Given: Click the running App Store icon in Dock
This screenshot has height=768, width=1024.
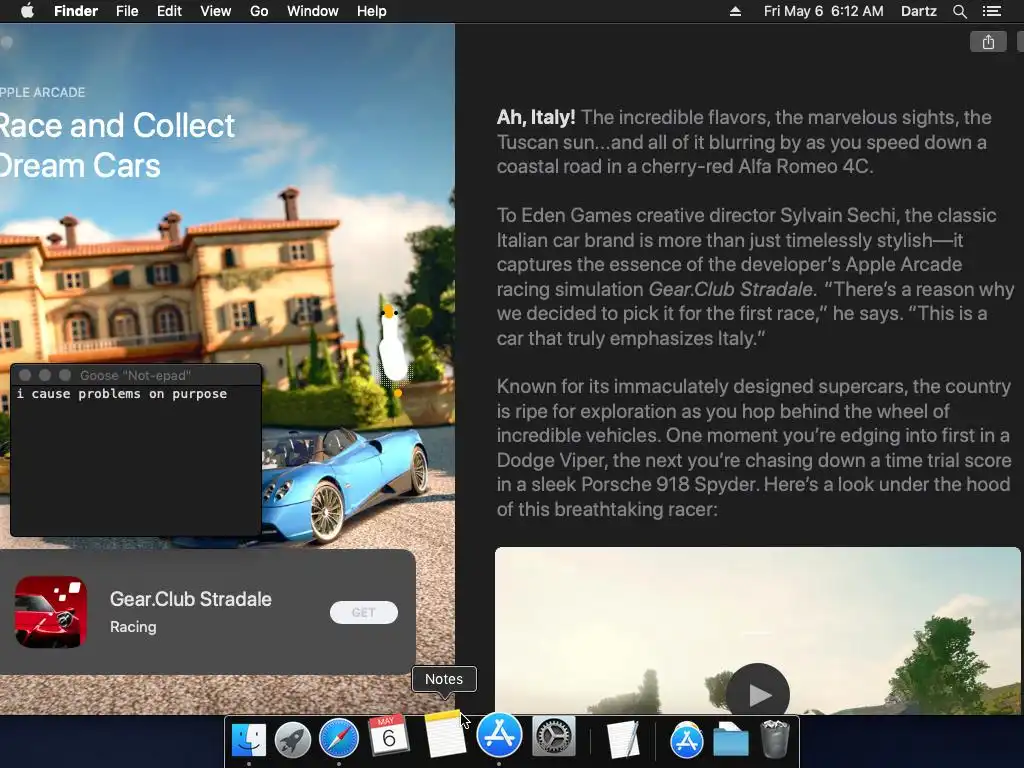Looking at the screenshot, I should click(499, 735).
